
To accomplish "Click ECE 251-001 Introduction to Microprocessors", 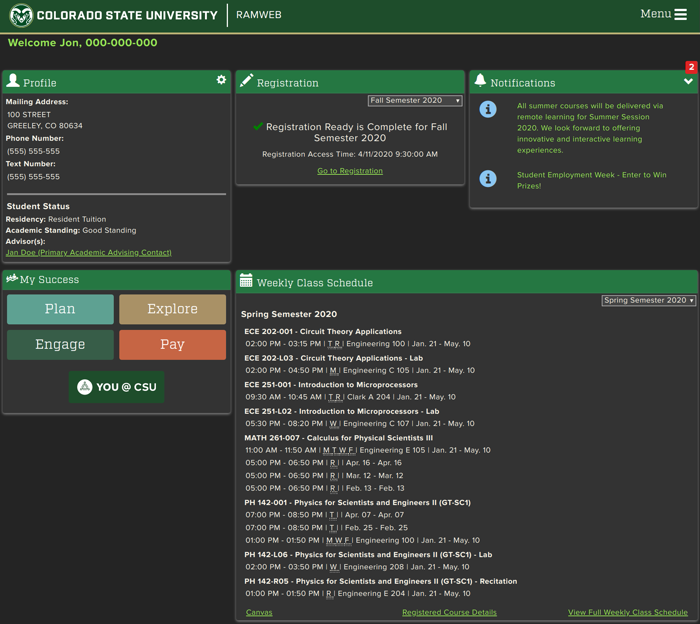I will pos(331,385).
